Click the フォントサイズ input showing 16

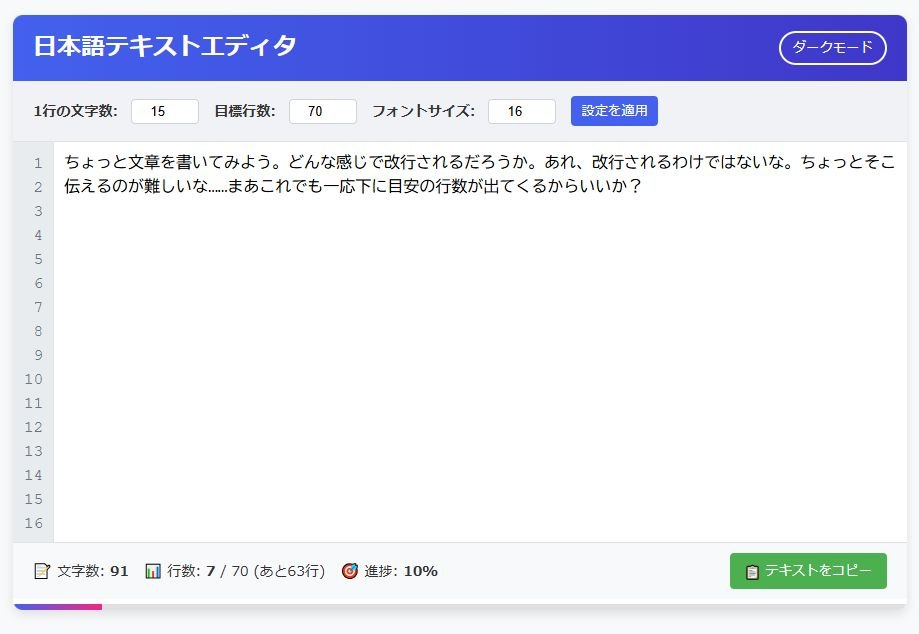(521, 111)
